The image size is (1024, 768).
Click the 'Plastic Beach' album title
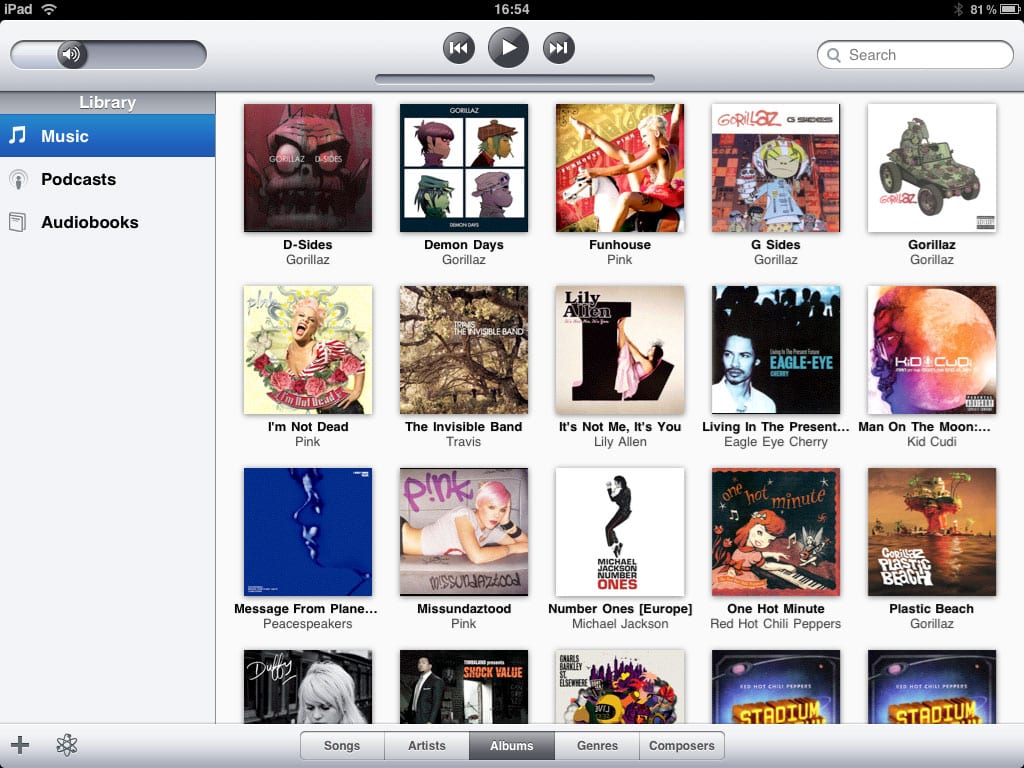(x=932, y=609)
